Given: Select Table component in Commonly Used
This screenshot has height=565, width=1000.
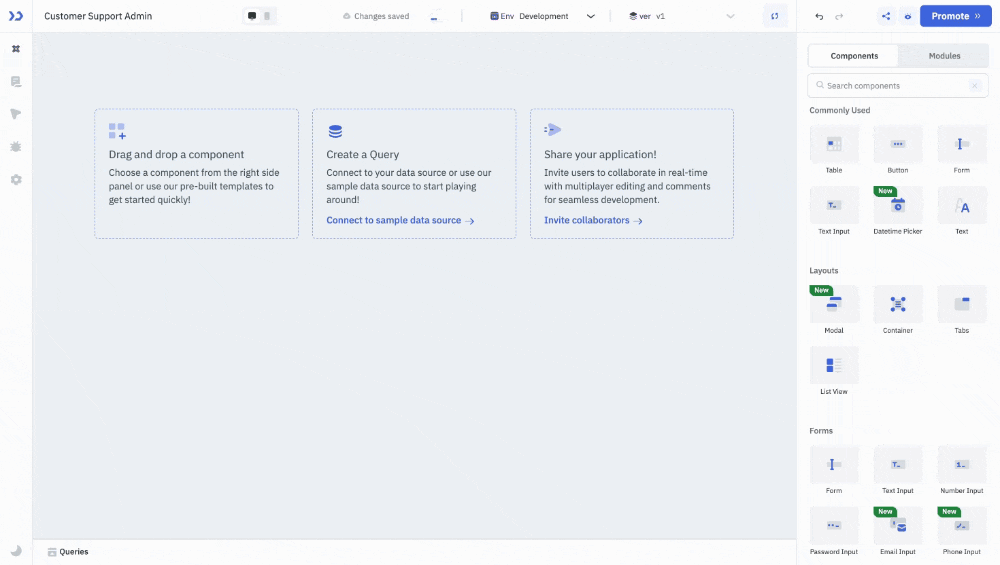Looking at the screenshot, I should tap(834, 150).
